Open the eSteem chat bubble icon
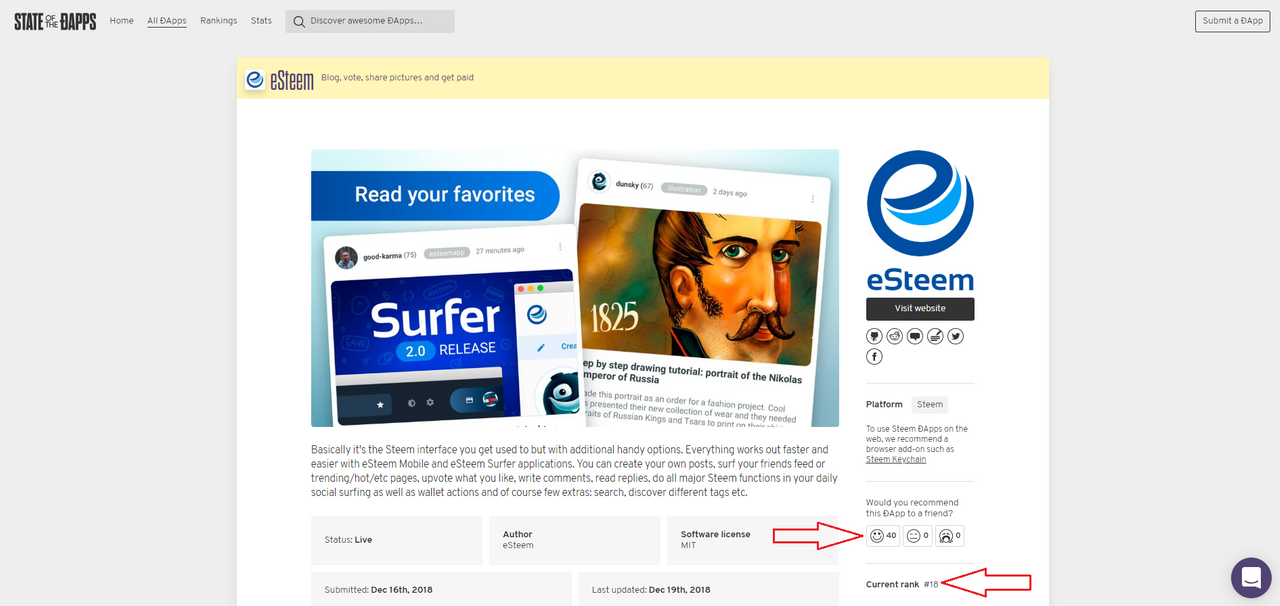The height and width of the screenshot is (606, 1280). pos(915,337)
